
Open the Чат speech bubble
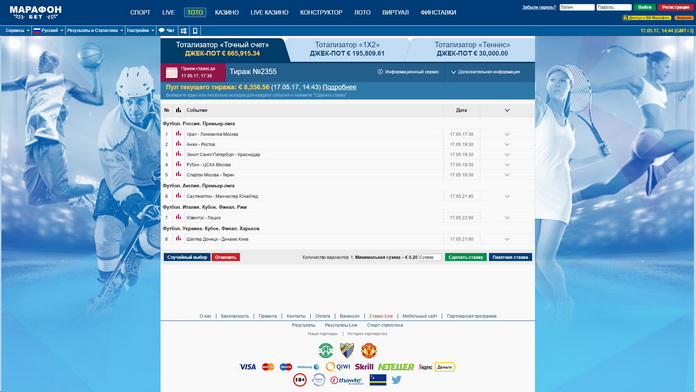(166, 31)
